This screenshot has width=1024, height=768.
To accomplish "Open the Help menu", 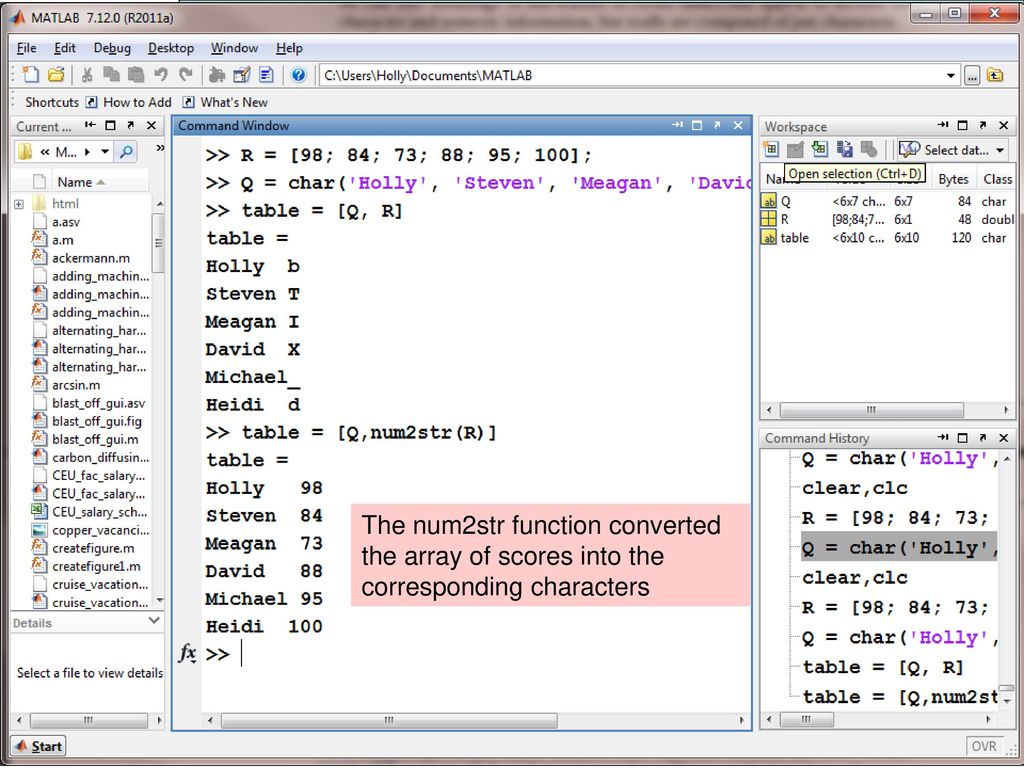I will pos(289,48).
